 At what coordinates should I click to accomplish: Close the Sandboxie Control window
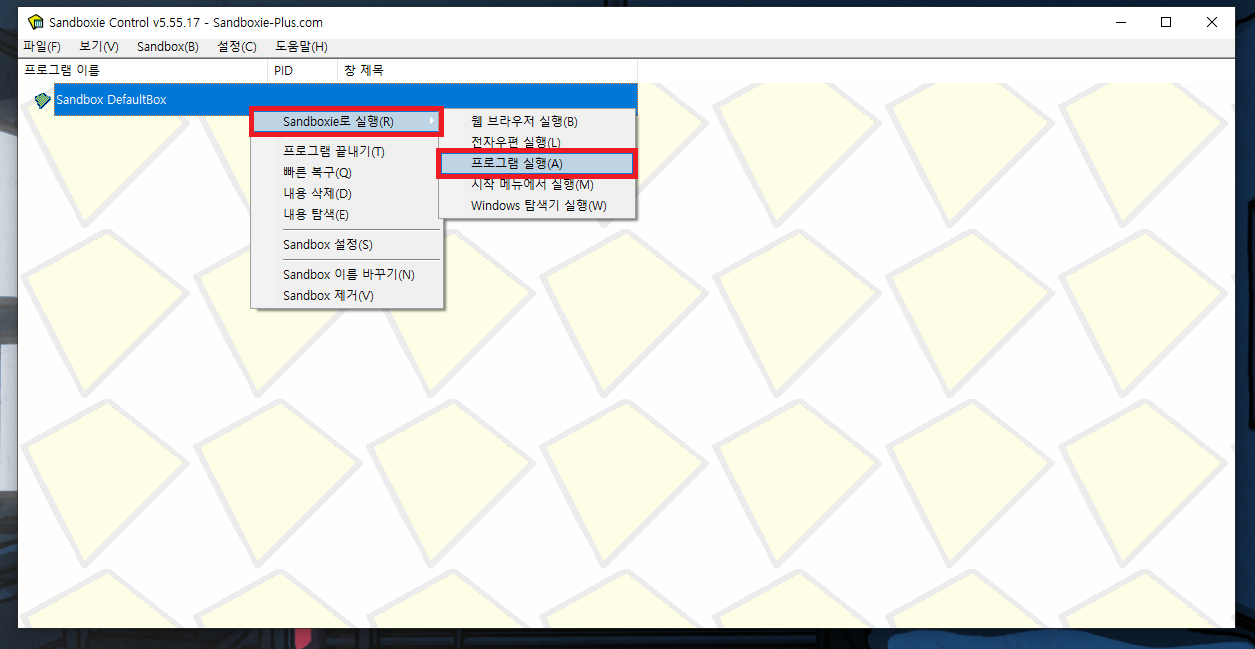[1212, 22]
